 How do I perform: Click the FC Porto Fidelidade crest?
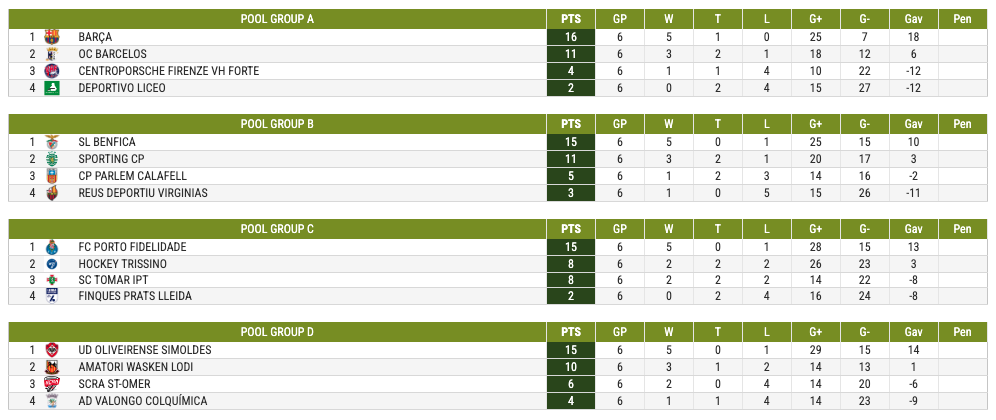tap(51, 247)
